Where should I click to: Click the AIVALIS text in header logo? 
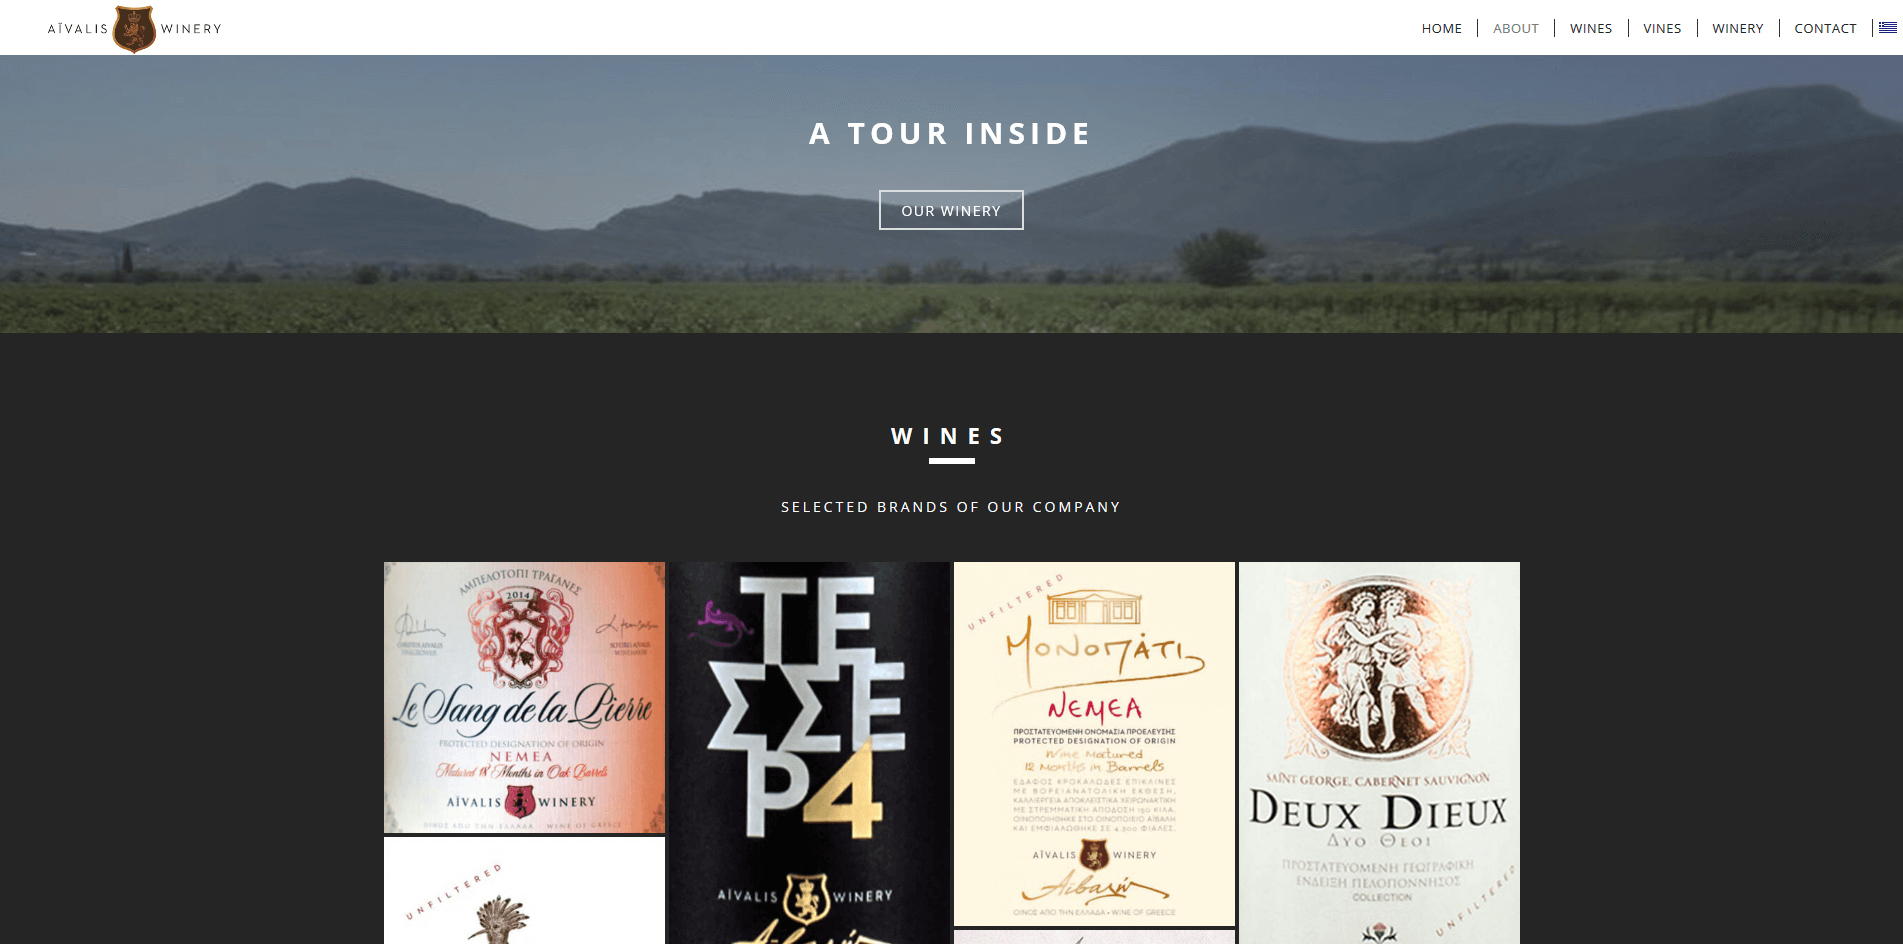point(78,29)
